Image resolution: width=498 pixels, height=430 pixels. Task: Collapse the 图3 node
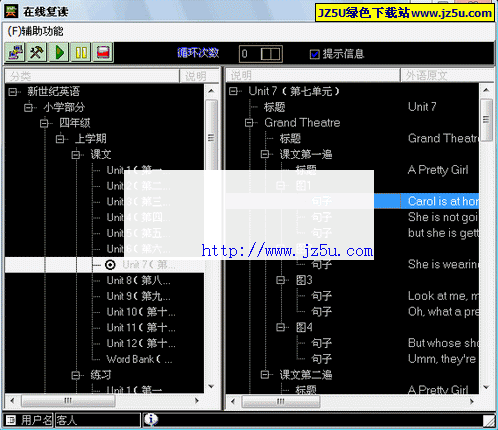[x=281, y=280]
